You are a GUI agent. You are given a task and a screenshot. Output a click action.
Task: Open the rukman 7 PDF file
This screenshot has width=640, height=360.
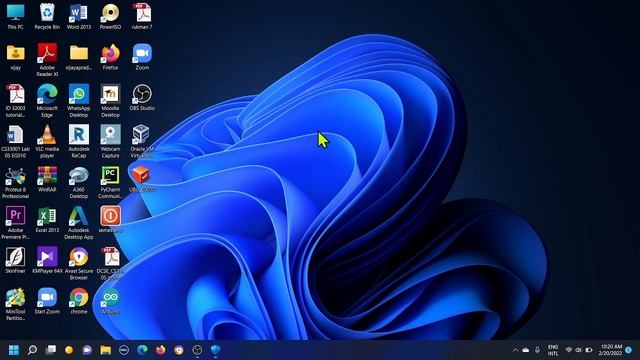(142, 16)
